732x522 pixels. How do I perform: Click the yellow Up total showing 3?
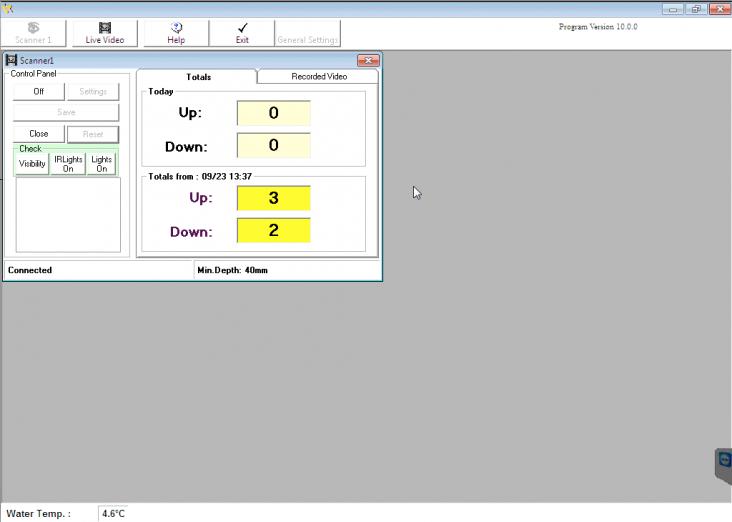pos(274,198)
